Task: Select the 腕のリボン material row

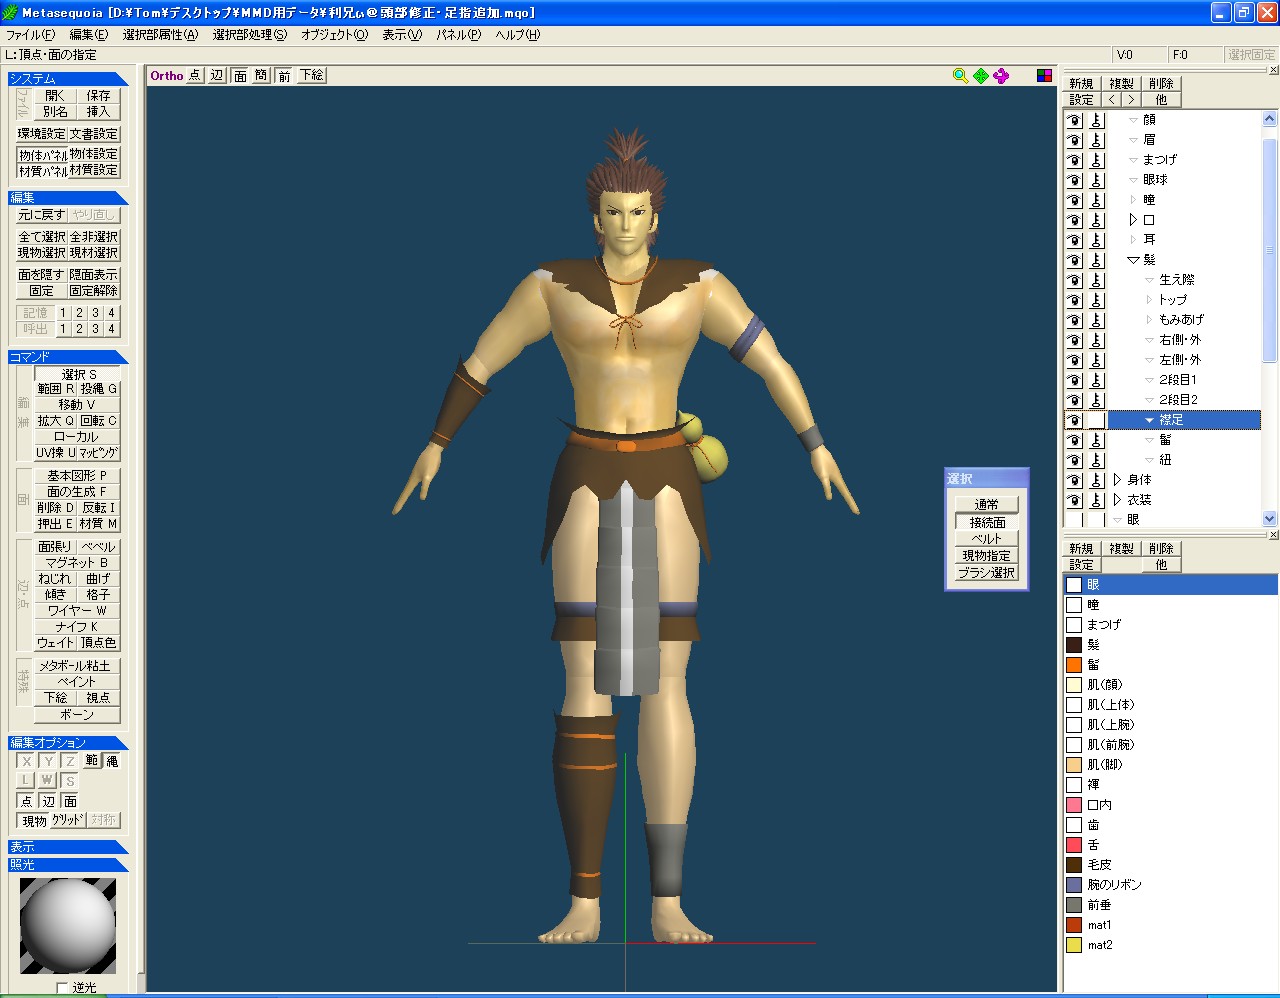Action: tap(1170, 885)
